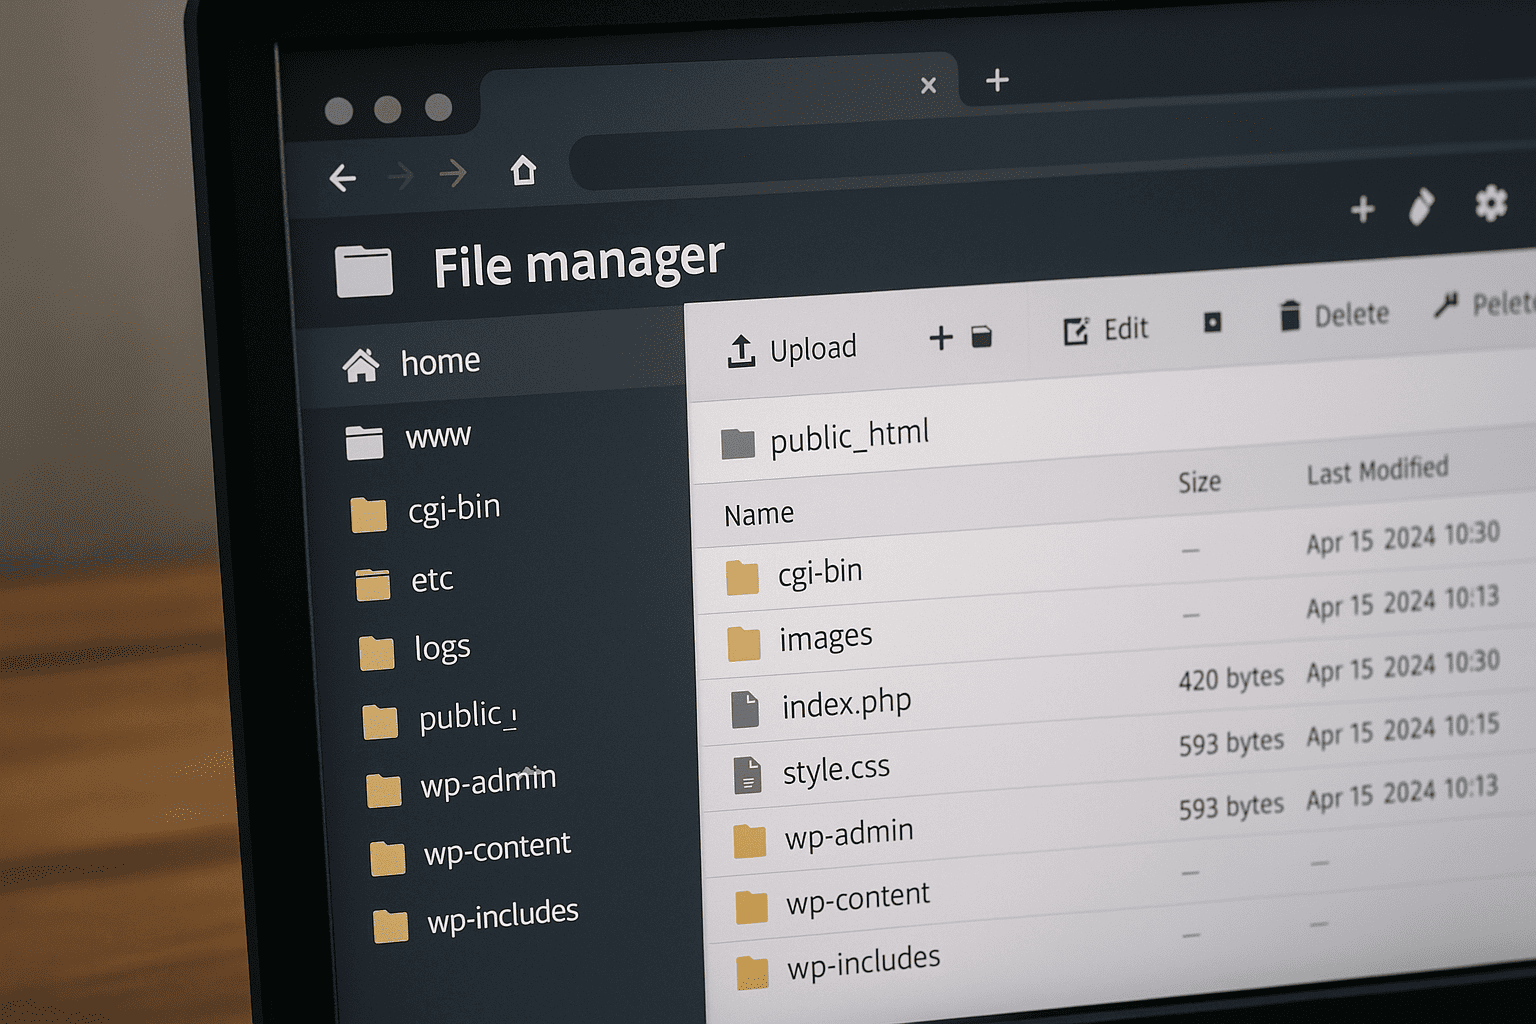
Task: Open the www folder in sidebar
Action: [x=437, y=436]
